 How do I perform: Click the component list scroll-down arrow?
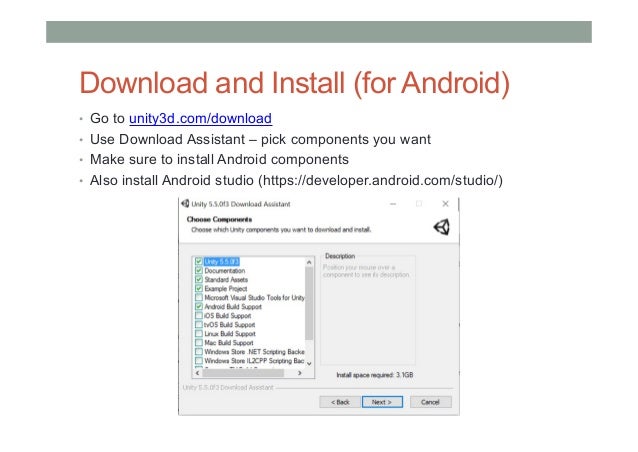tap(309, 363)
